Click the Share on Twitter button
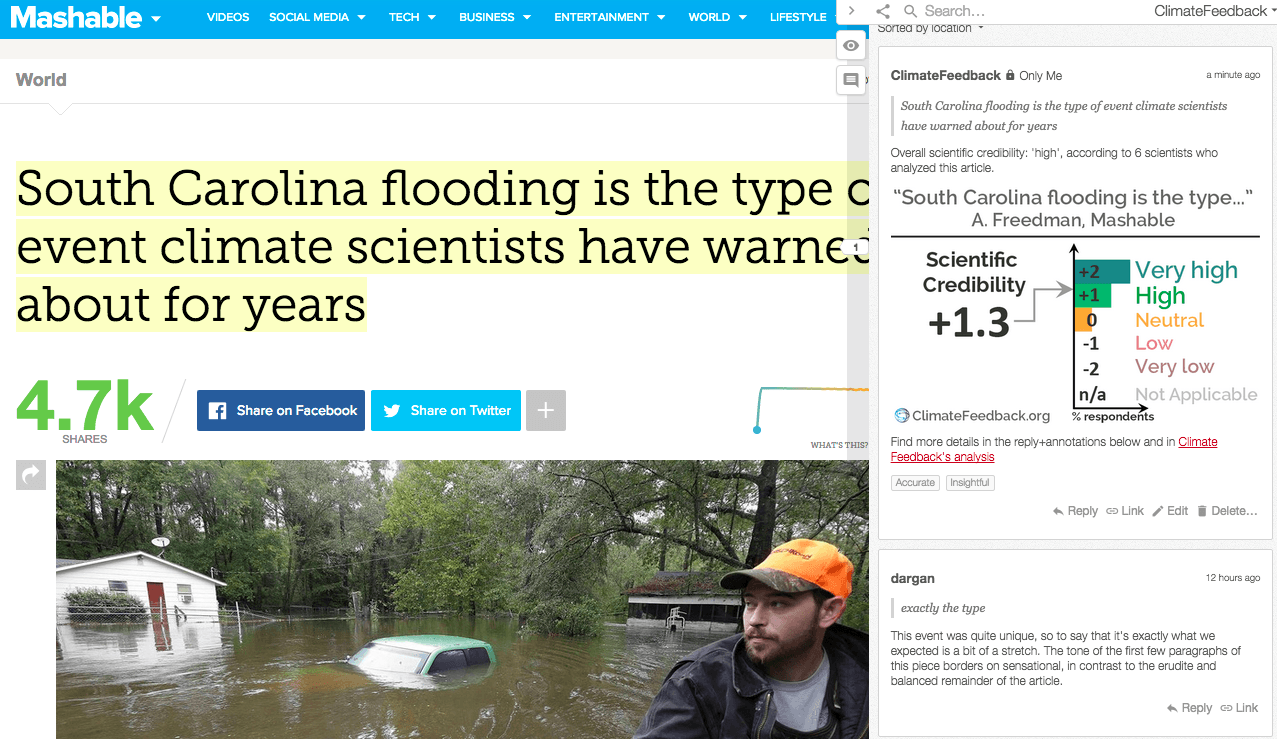This screenshot has height=739, width=1277. tap(446, 410)
